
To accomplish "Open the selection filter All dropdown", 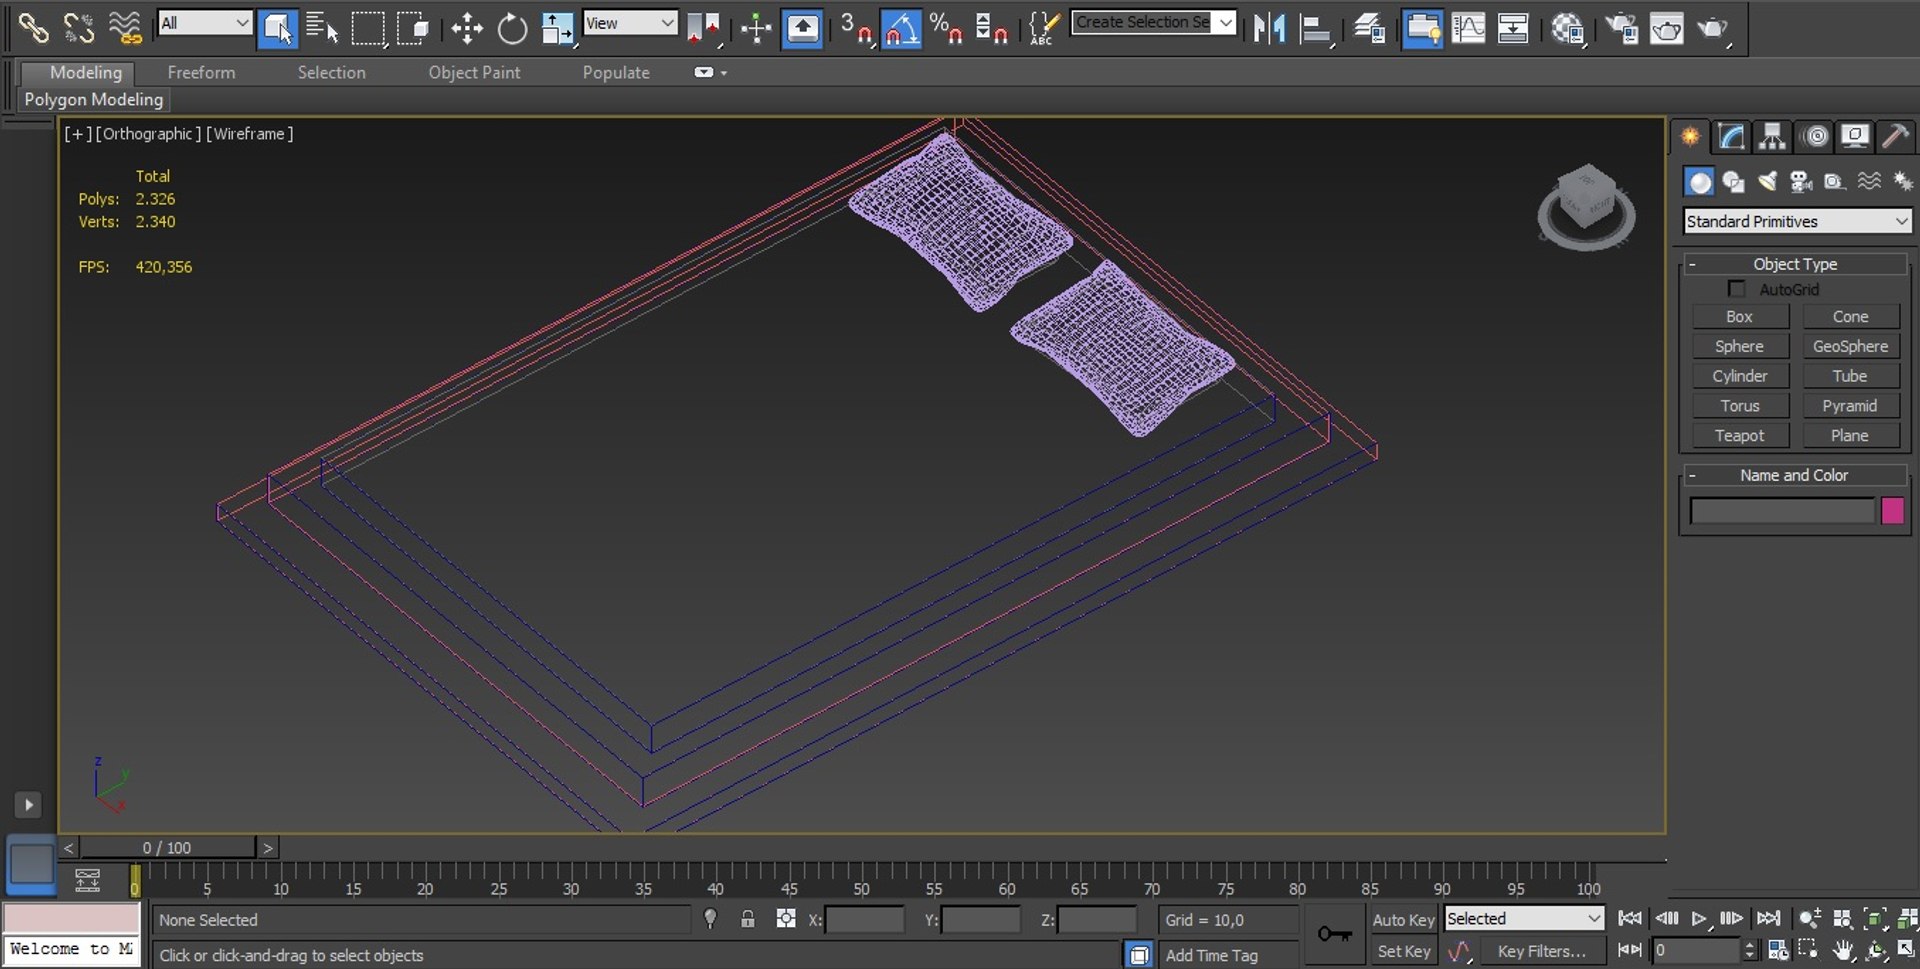I will point(205,23).
